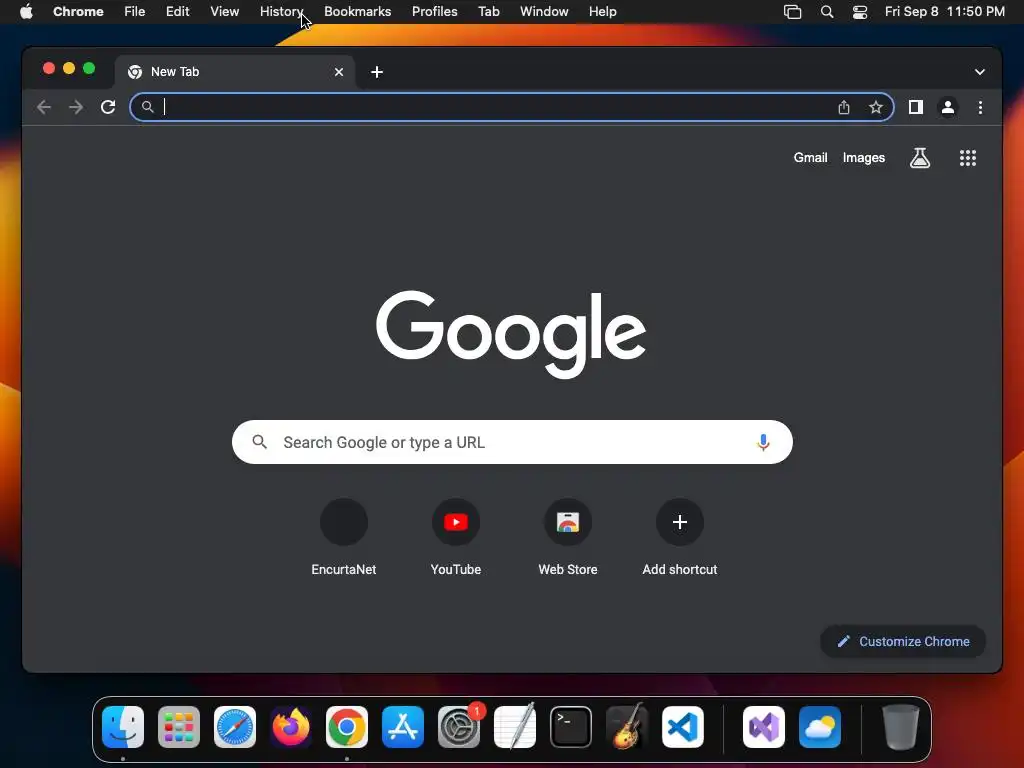This screenshot has width=1024, height=768.
Task: Open the EncurtaNet shortcut
Action: 344,537
